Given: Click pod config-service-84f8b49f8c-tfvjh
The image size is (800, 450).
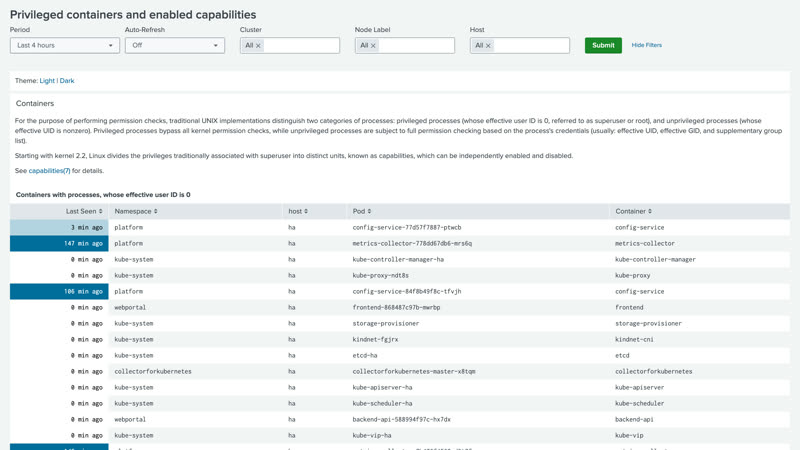Looking at the screenshot, I should [x=407, y=291].
